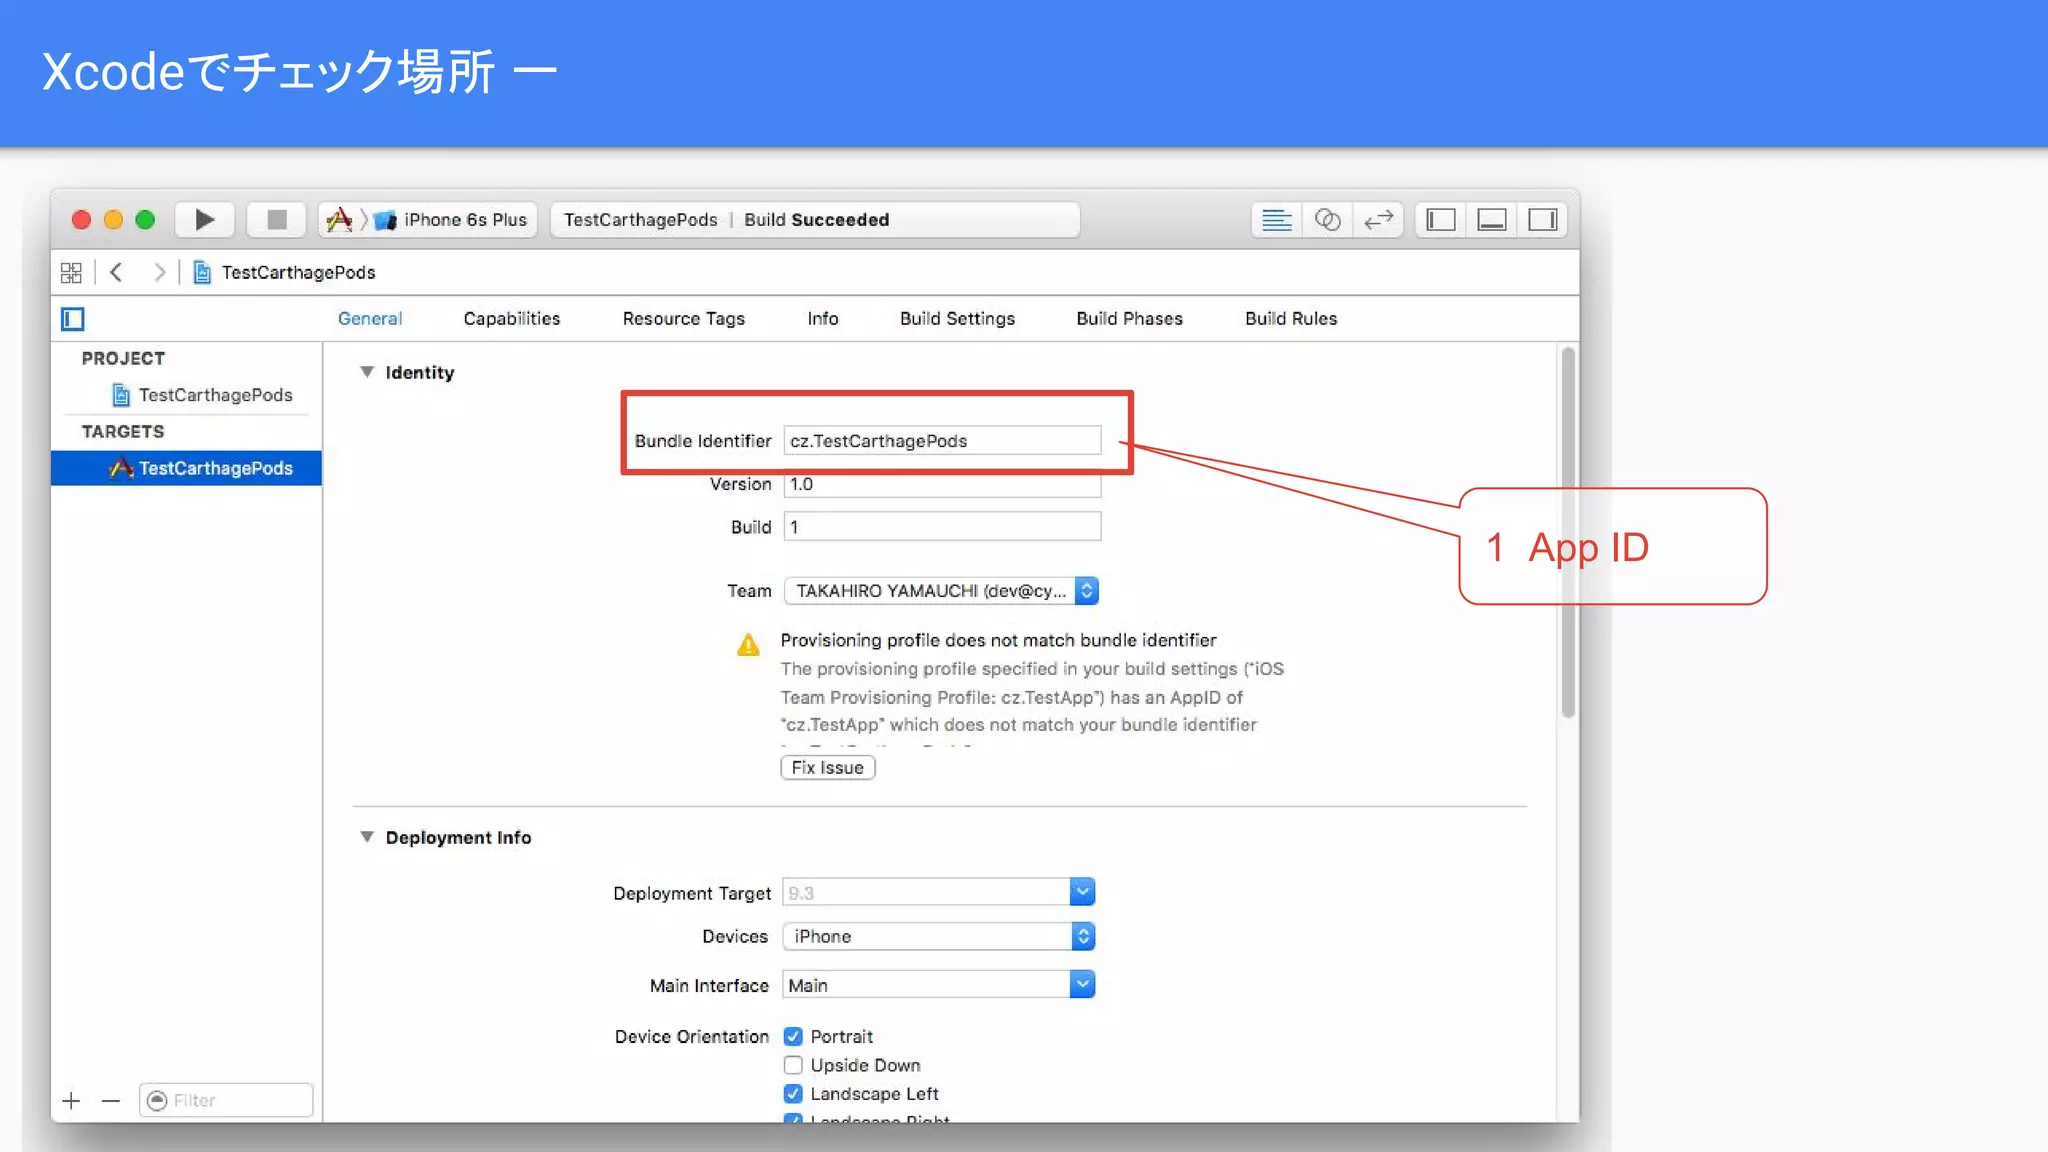Uncheck the Portrait orientation
Viewport: 2048px width, 1152px height.
[793, 1036]
